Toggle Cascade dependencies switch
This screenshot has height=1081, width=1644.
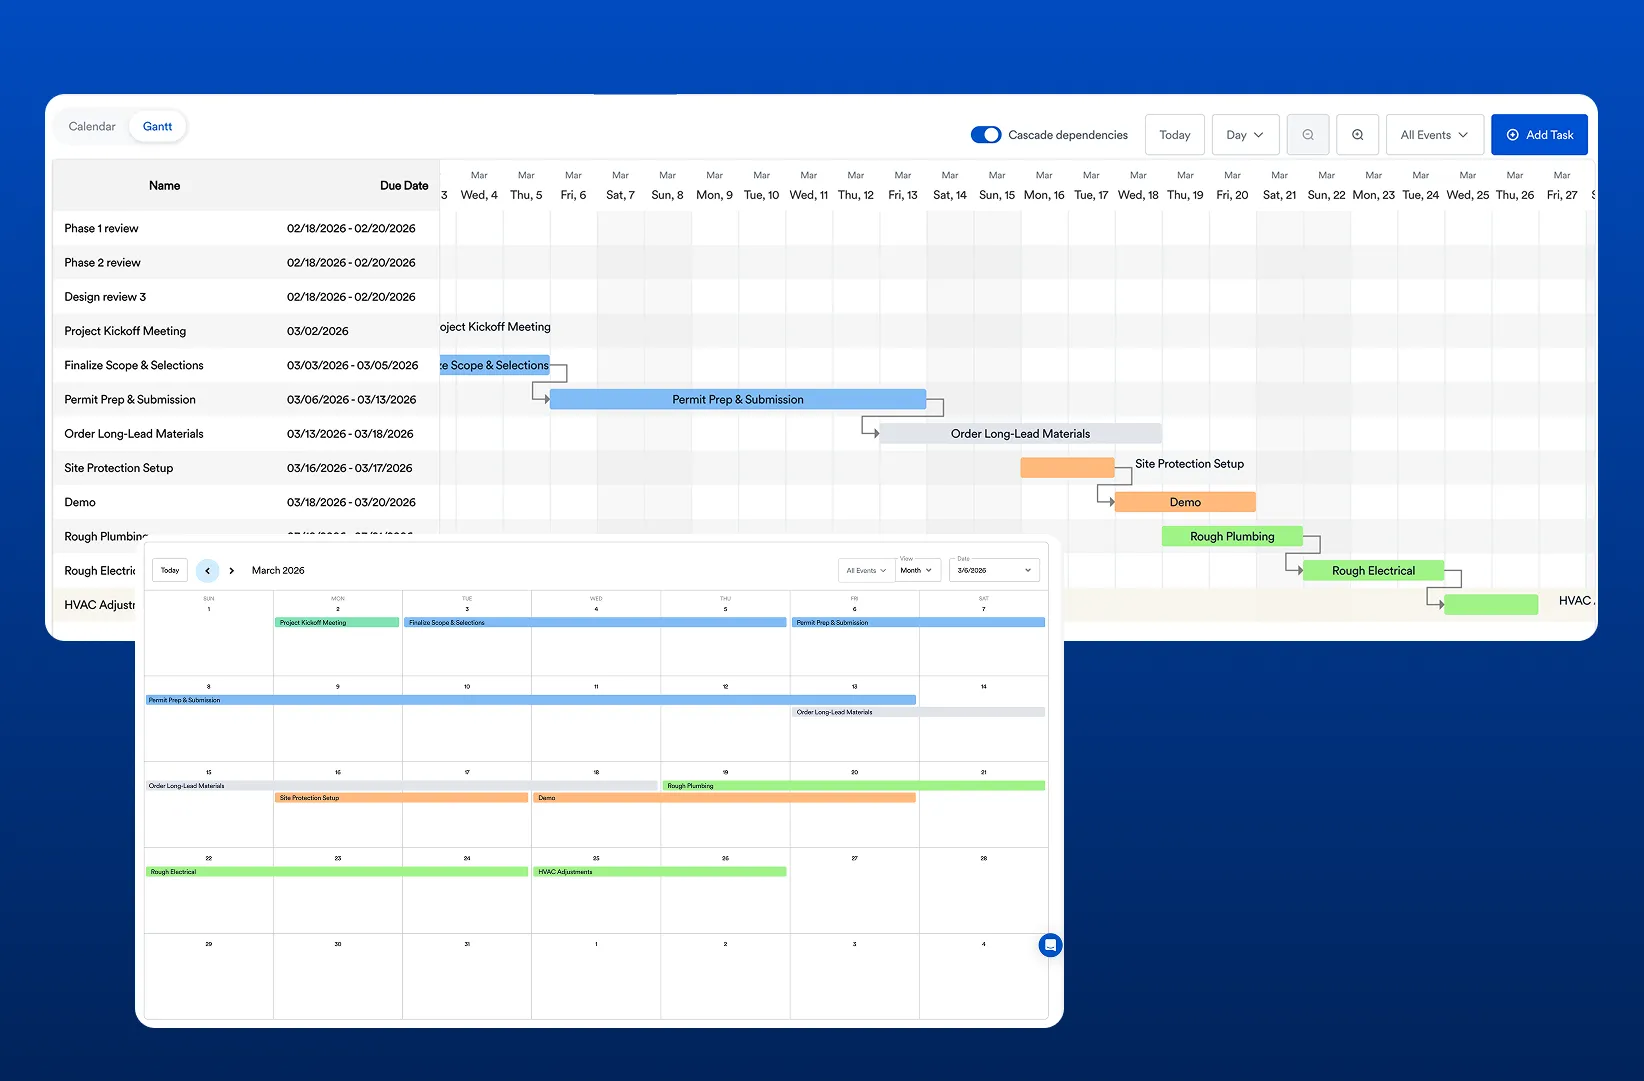[x=986, y=135]
